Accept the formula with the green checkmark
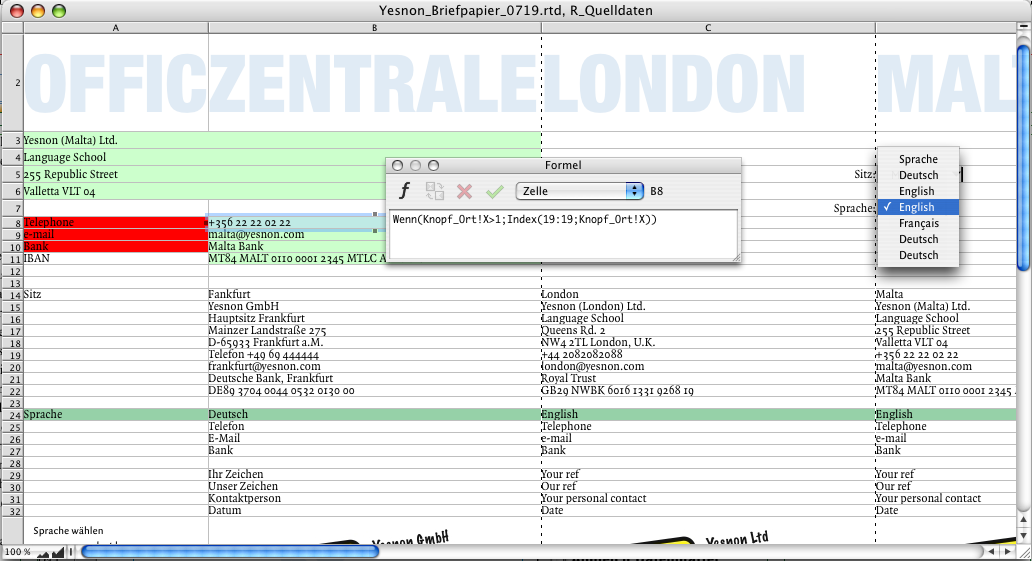This screenshot has height=561, width=1032. [494, 191]
